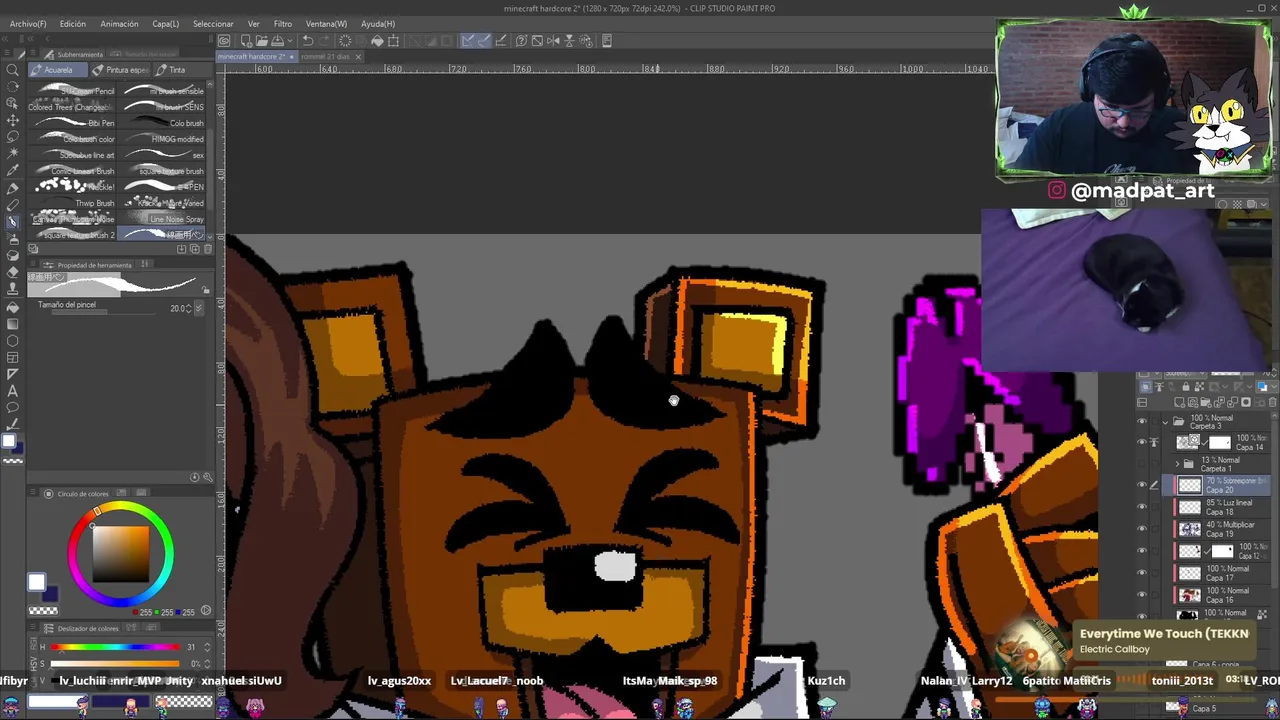Select the Zoom magnifier tool
The image size is (1280, 720).
tap(13, 70)
